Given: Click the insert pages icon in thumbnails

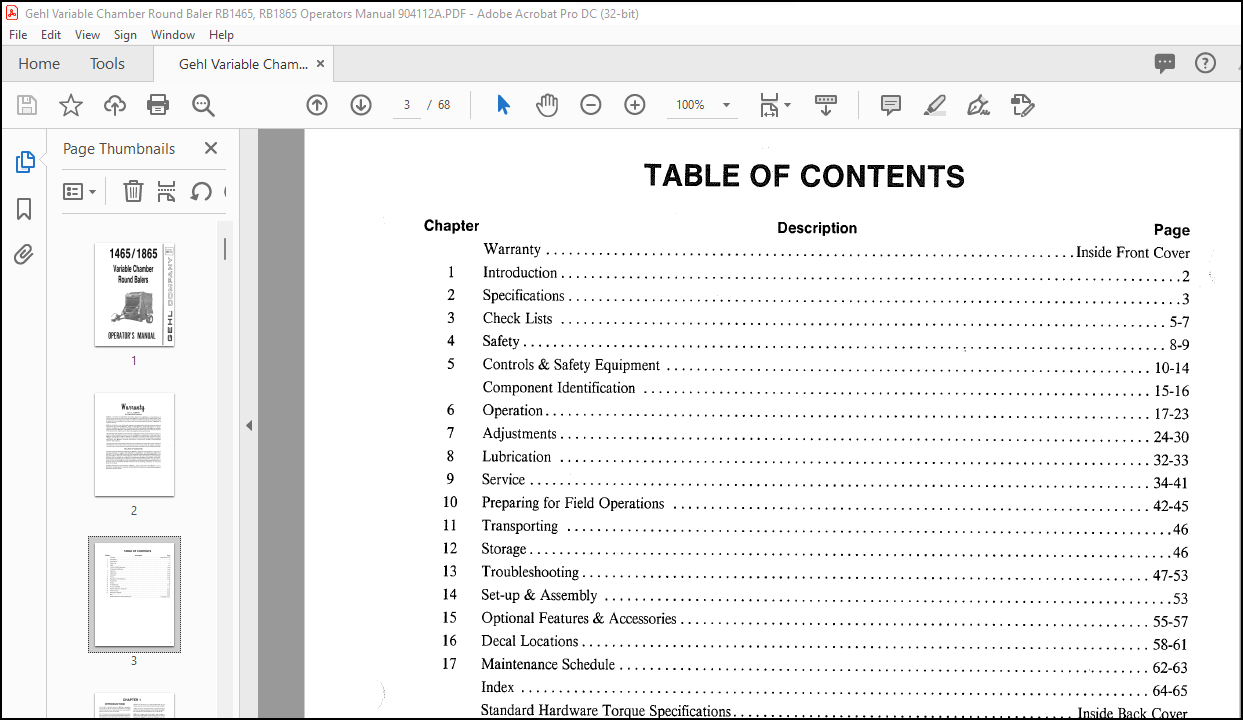Looking at the screenshot, I should pyautogui.click(x=167, y=191).
